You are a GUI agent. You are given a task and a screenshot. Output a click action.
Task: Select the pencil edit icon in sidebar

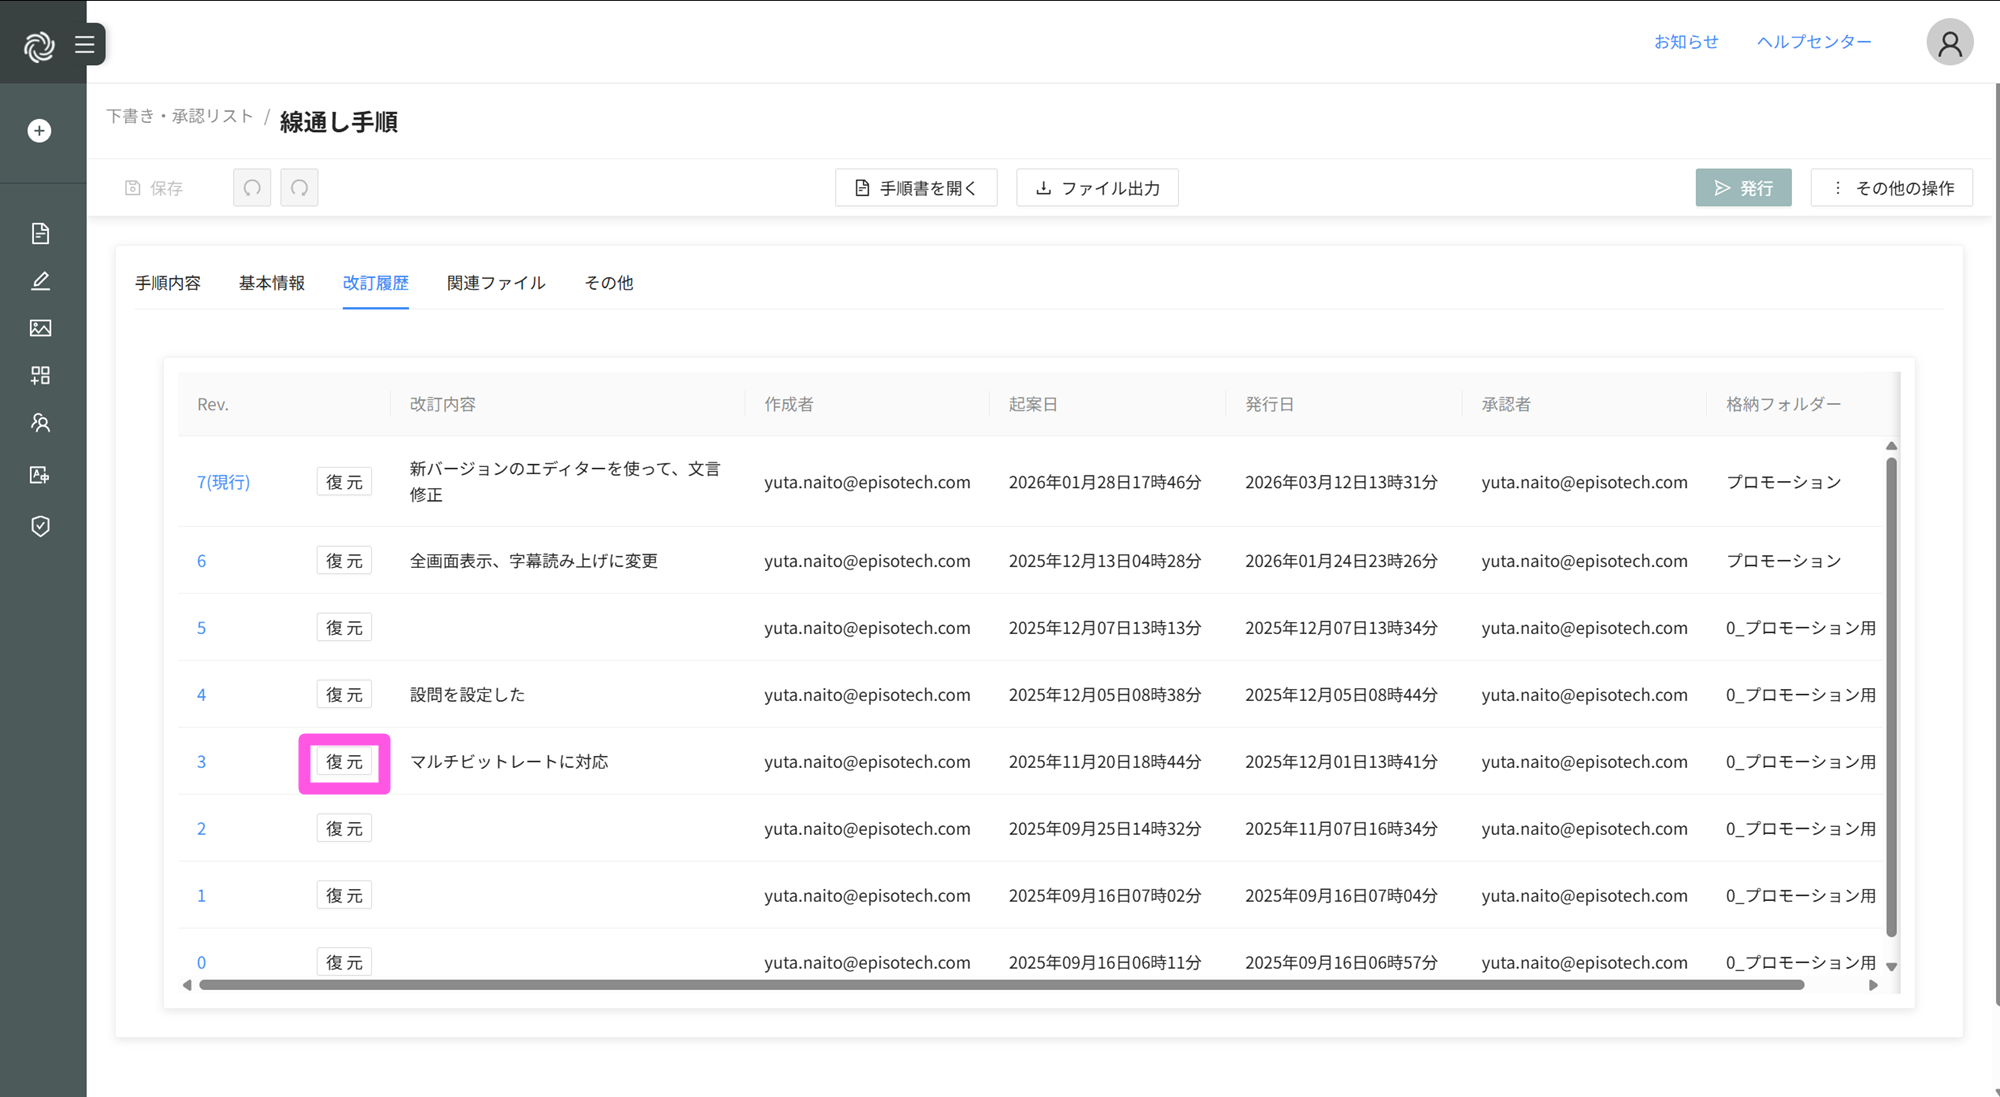coord(40,281)
